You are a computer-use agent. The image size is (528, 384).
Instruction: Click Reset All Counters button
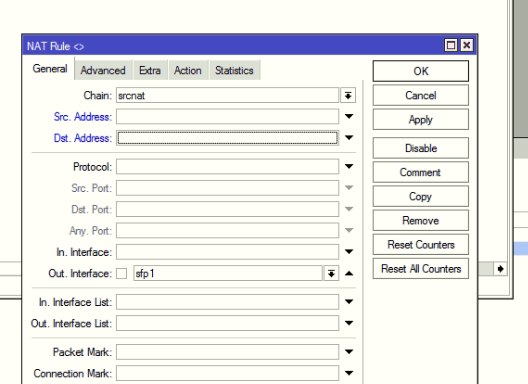point(421,268)
